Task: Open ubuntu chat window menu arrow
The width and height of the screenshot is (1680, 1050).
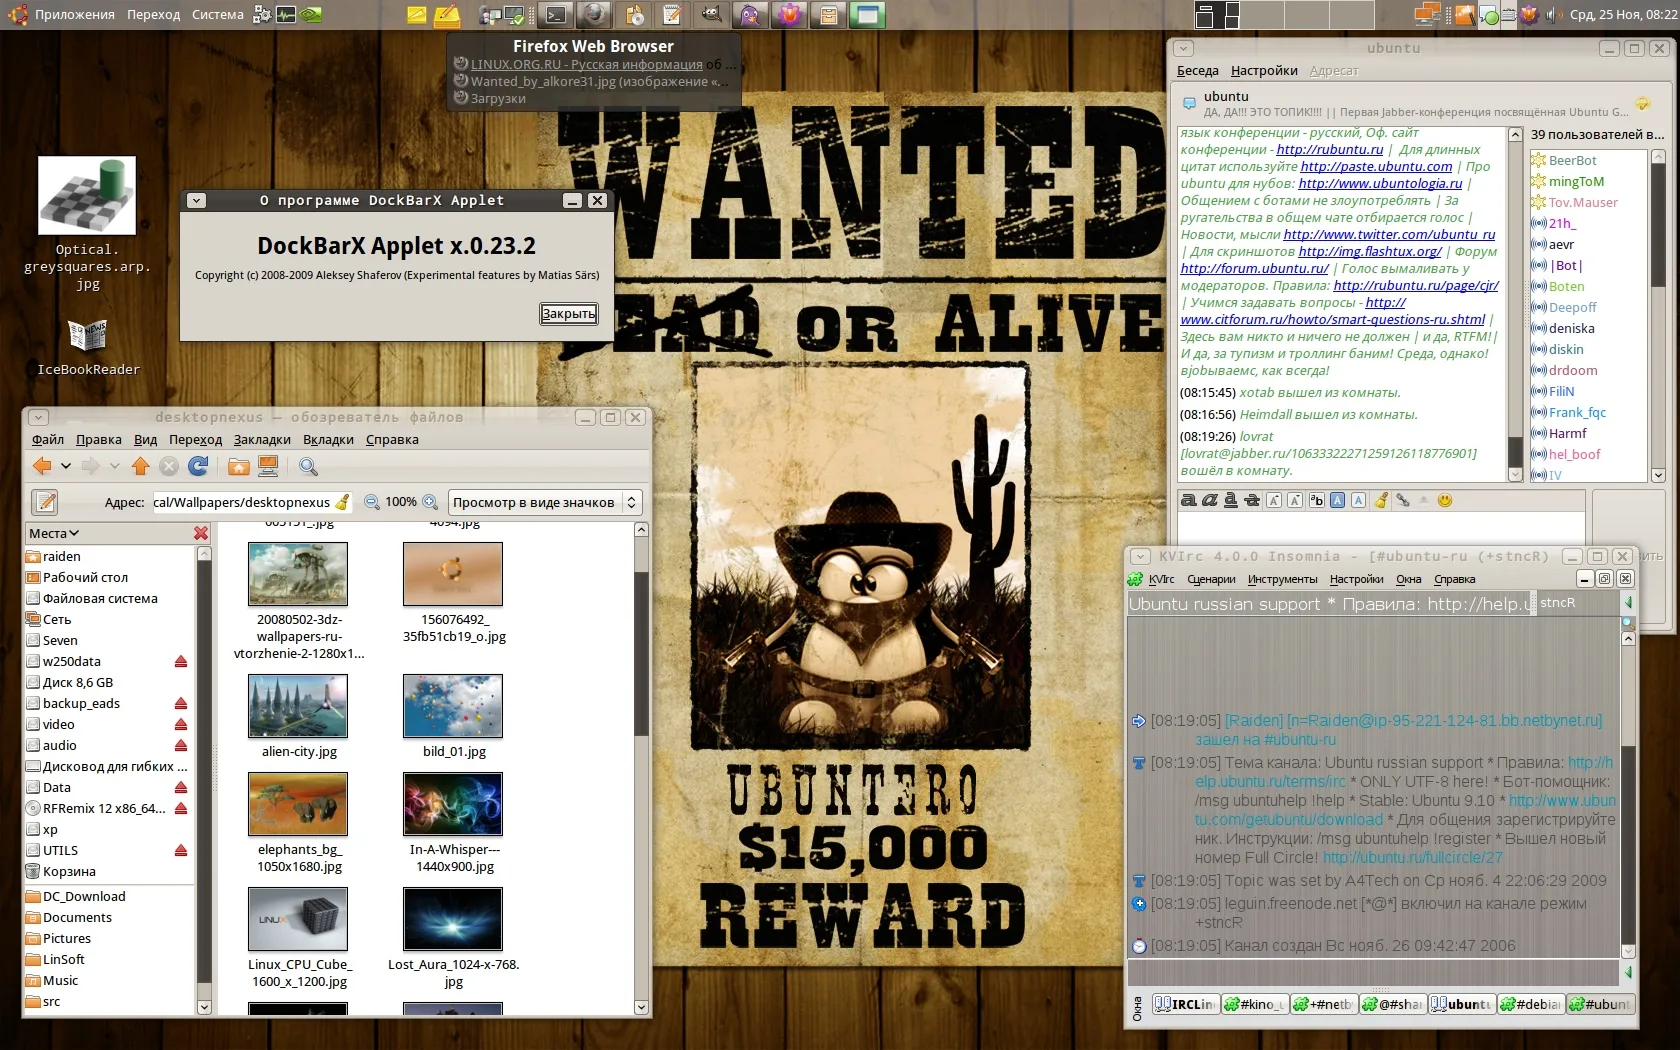Action: (x=1183, y=48)
